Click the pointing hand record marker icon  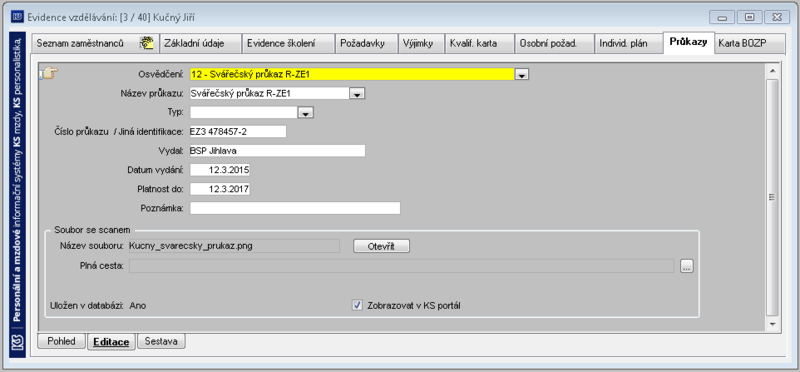pyautogui.click(x=49, y=74)
